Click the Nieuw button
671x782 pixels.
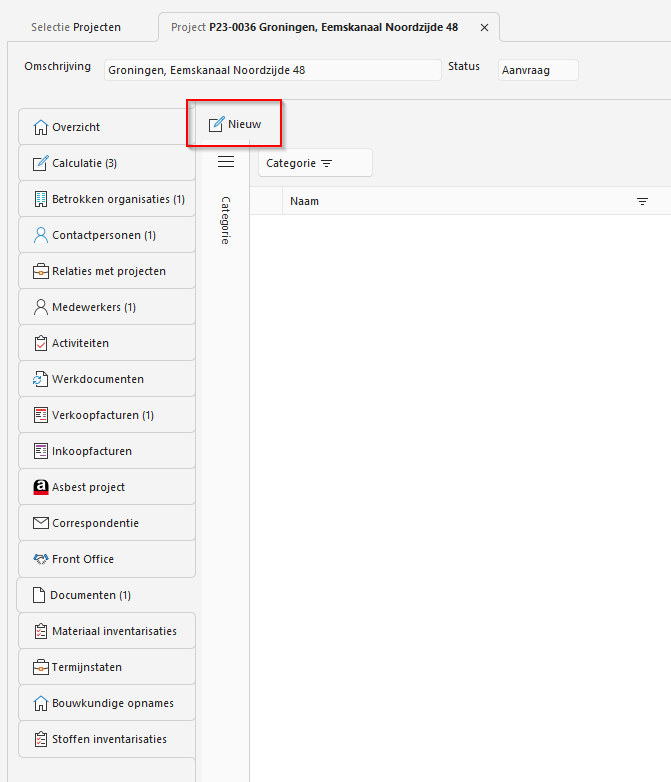click(x=234, y=124)
